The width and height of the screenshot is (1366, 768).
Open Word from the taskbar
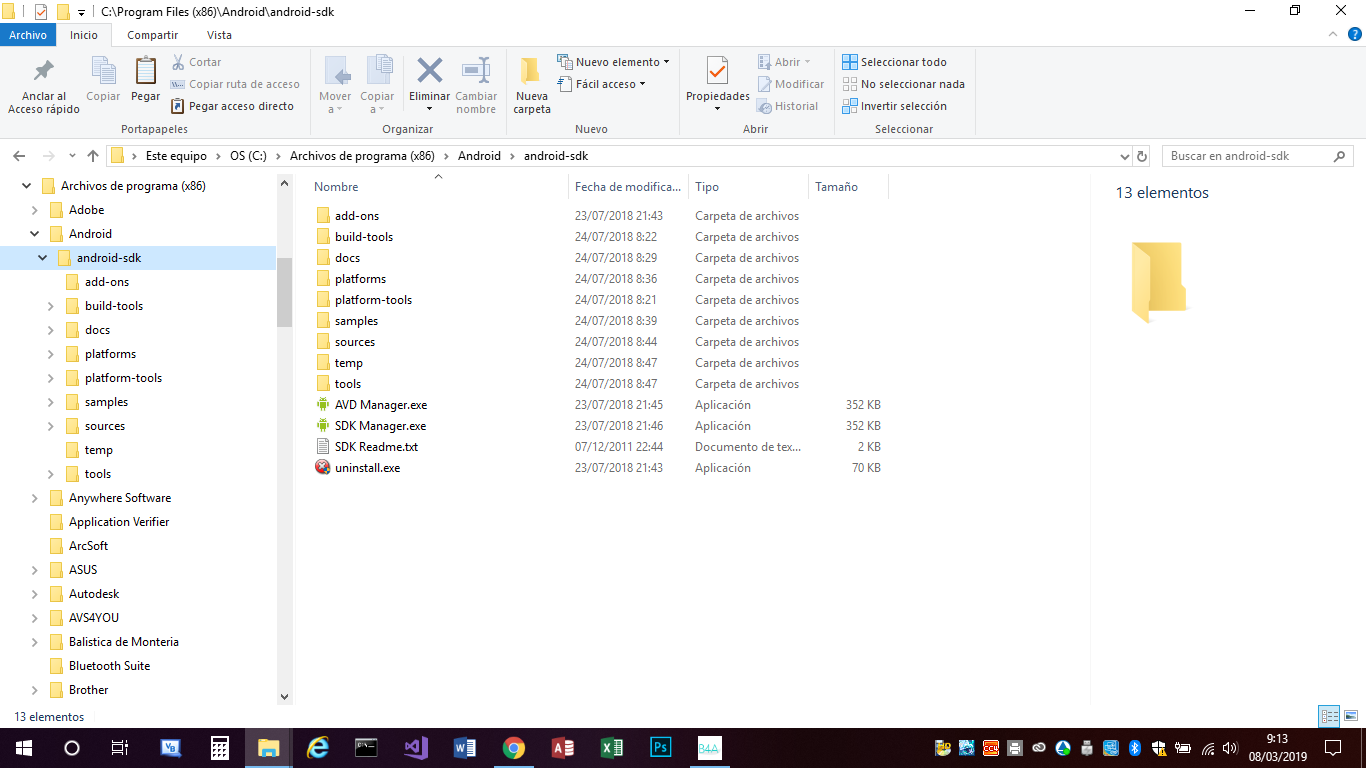tap(465, 748)
